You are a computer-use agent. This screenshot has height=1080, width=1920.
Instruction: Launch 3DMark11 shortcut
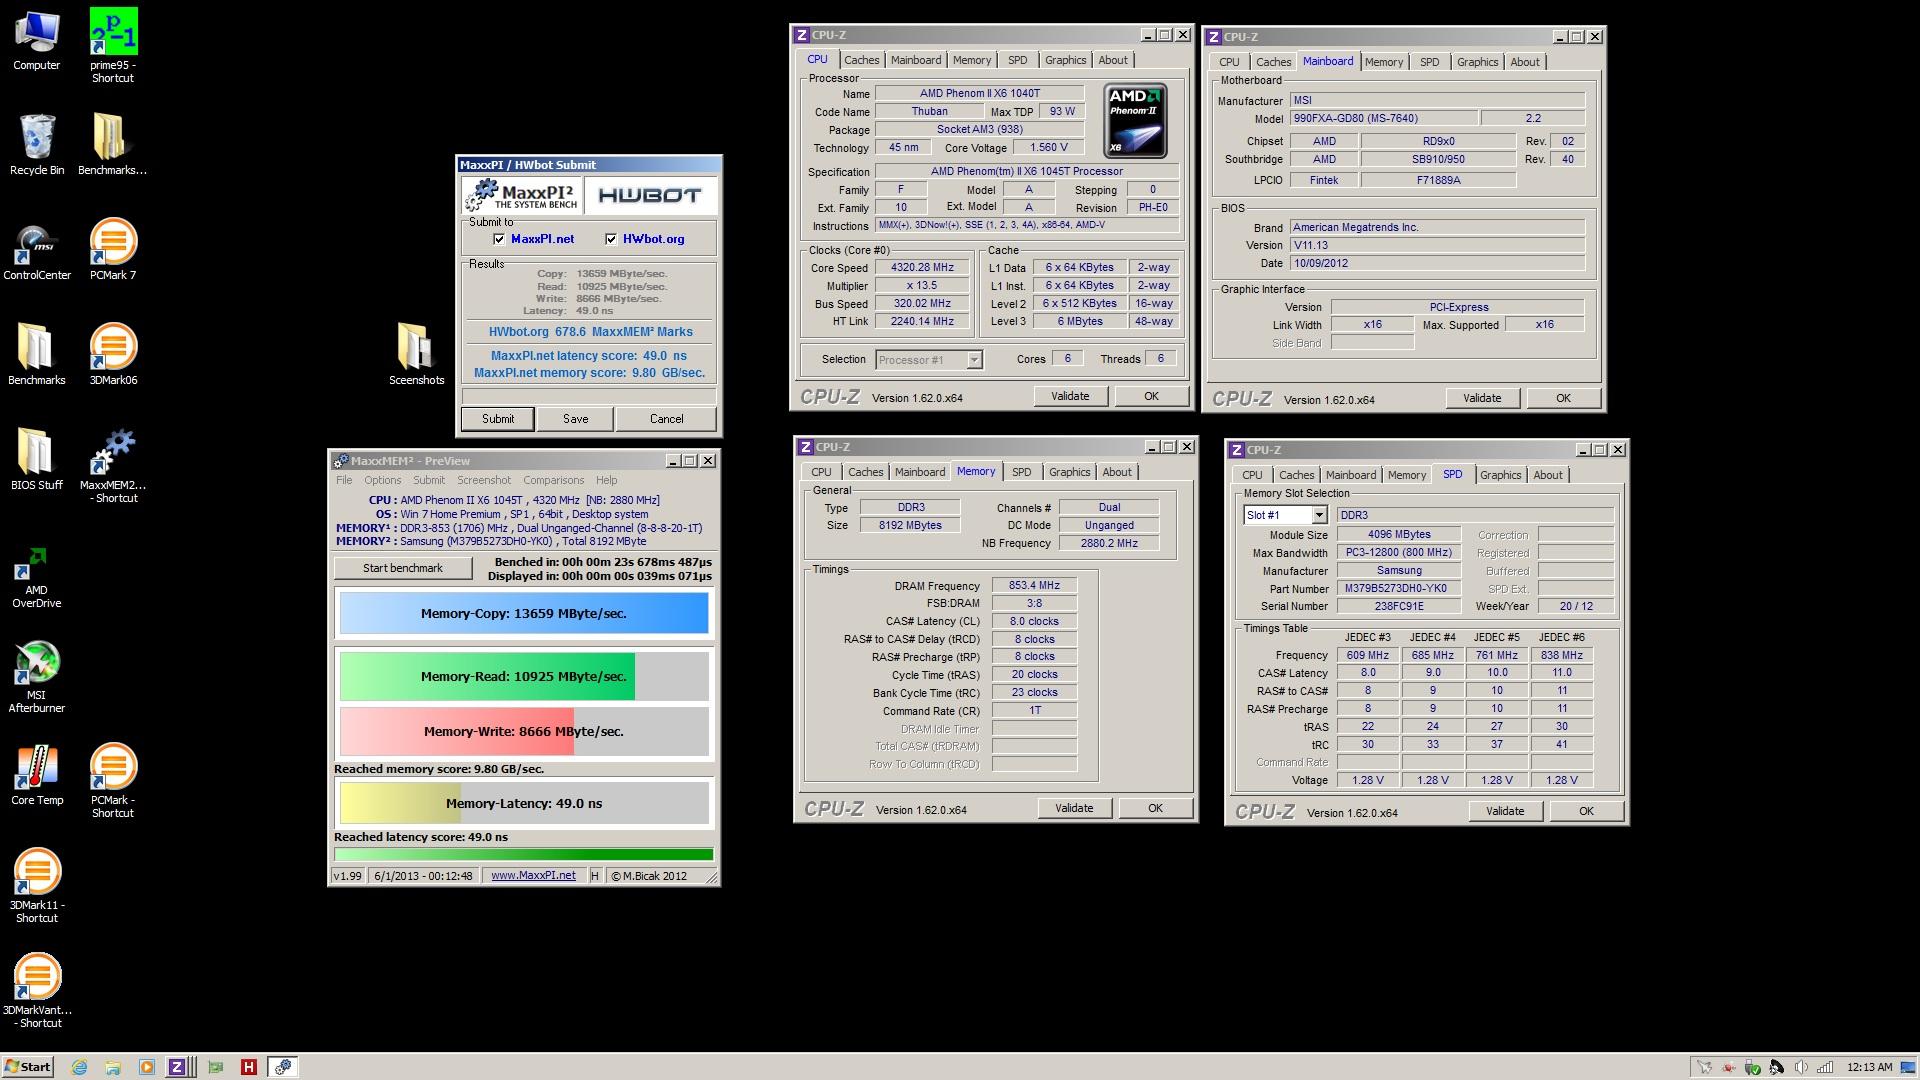tap(37, 886)
